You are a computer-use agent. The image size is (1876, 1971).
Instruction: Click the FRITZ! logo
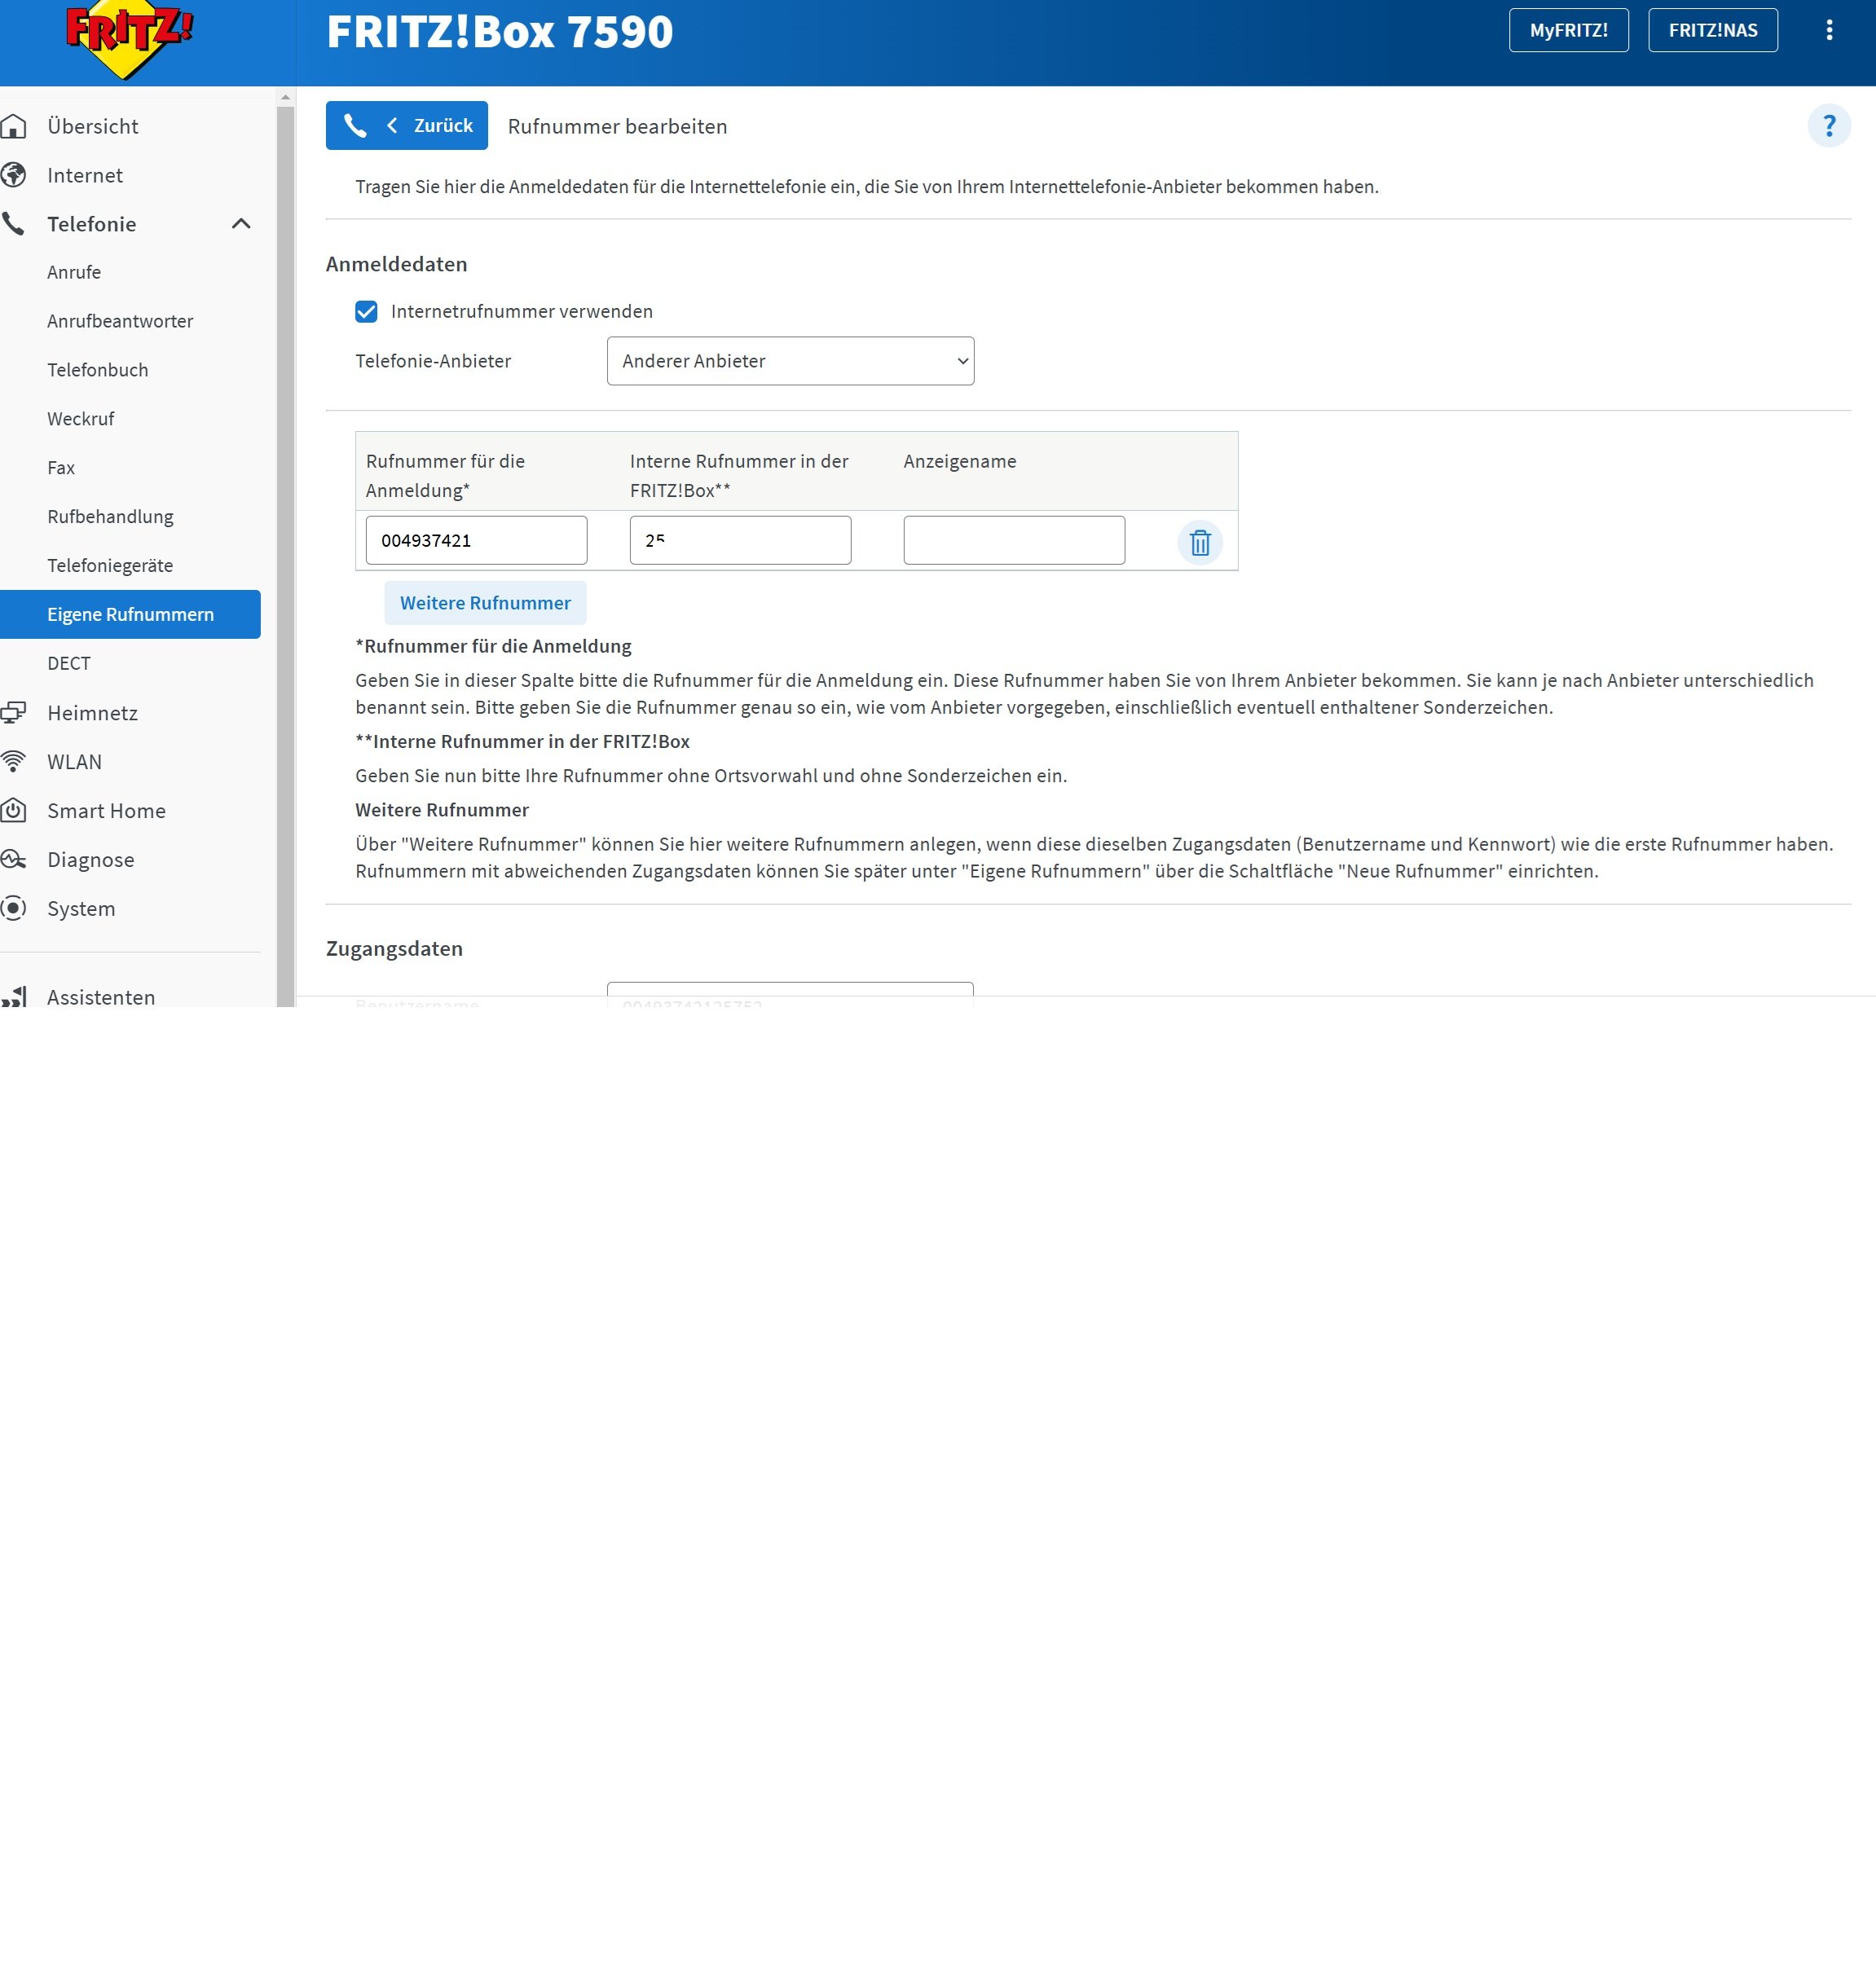tap(128, 38)
